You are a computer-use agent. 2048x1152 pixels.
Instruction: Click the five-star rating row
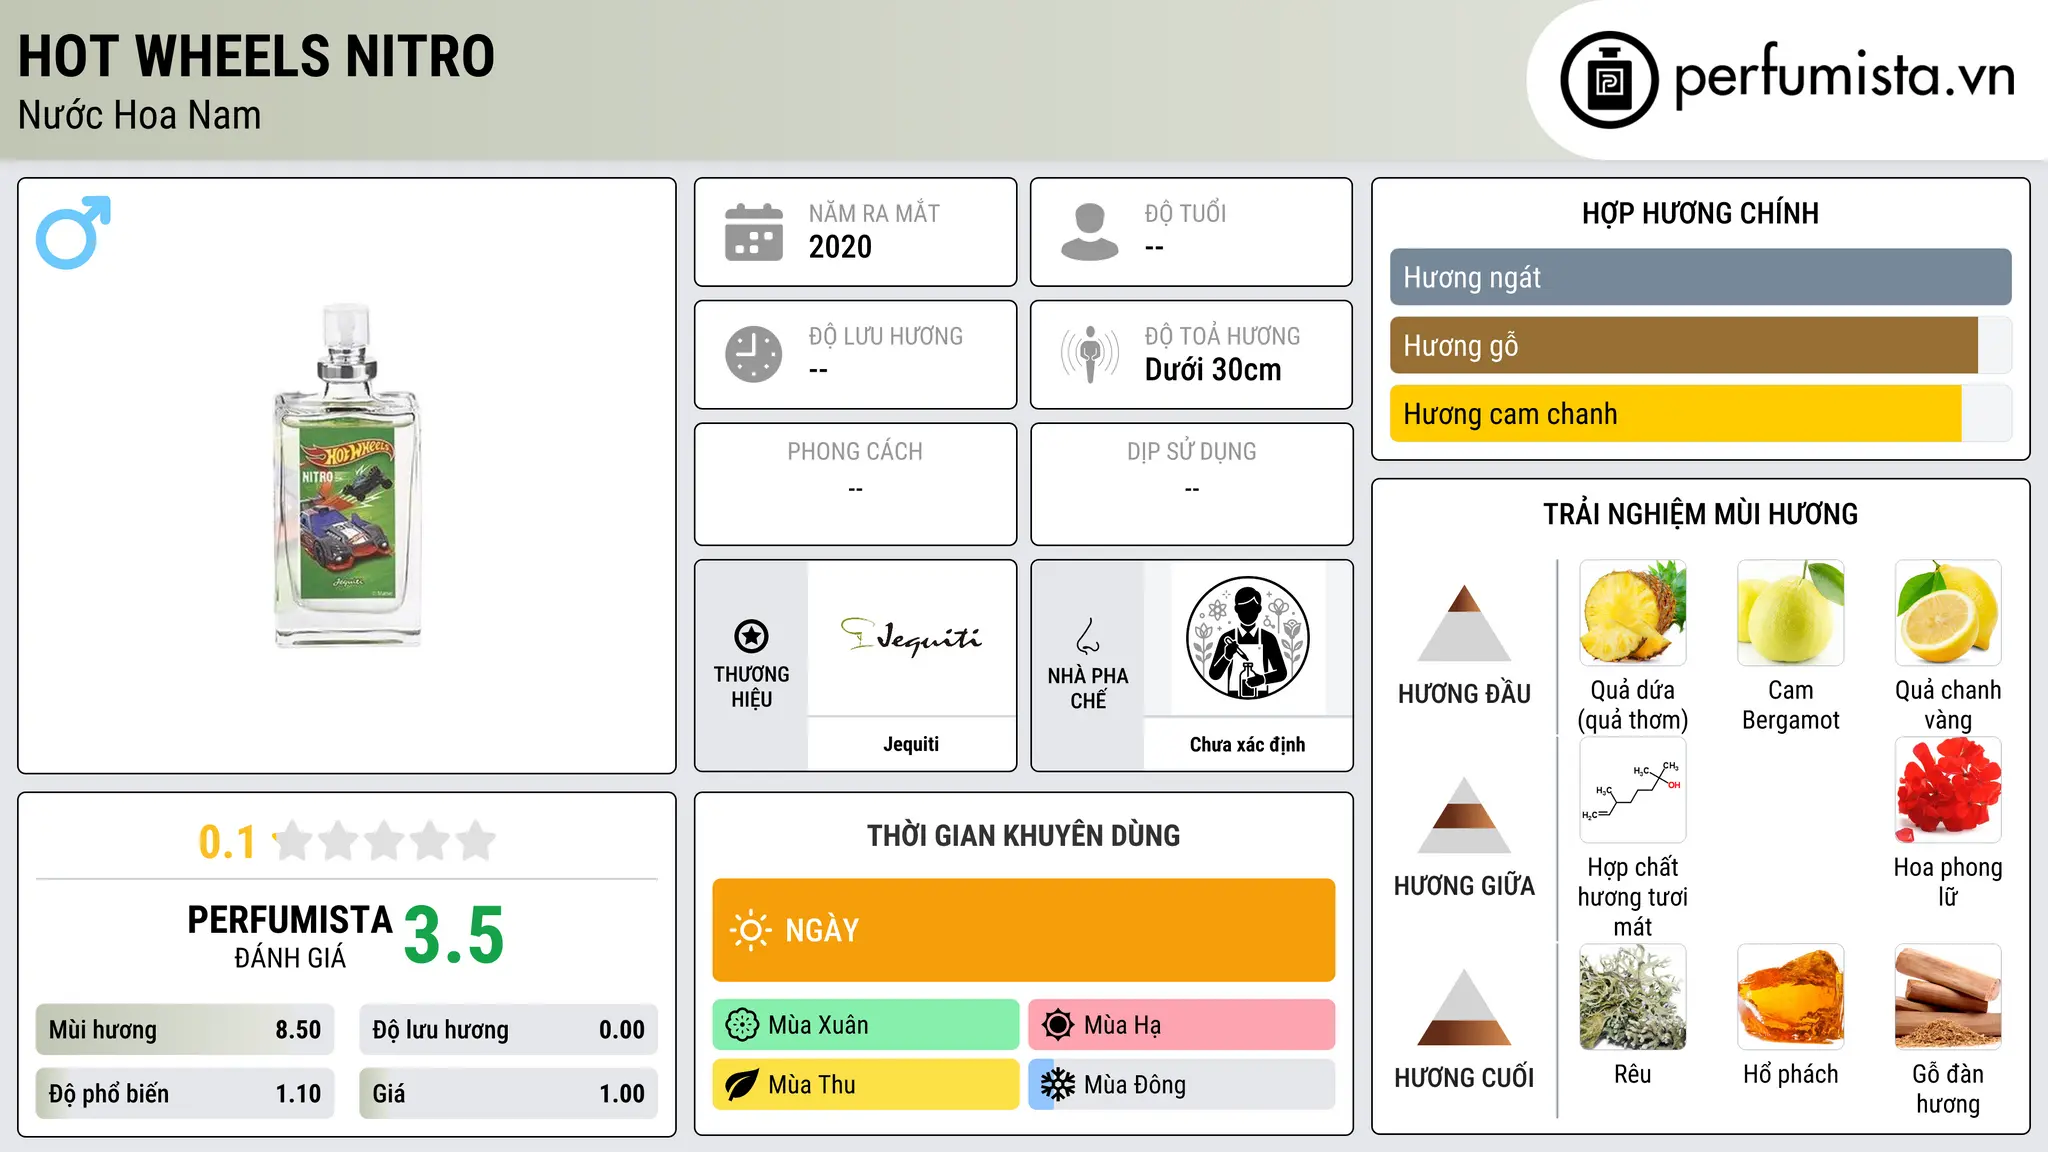pyautogui.click(x=385, y=841)
